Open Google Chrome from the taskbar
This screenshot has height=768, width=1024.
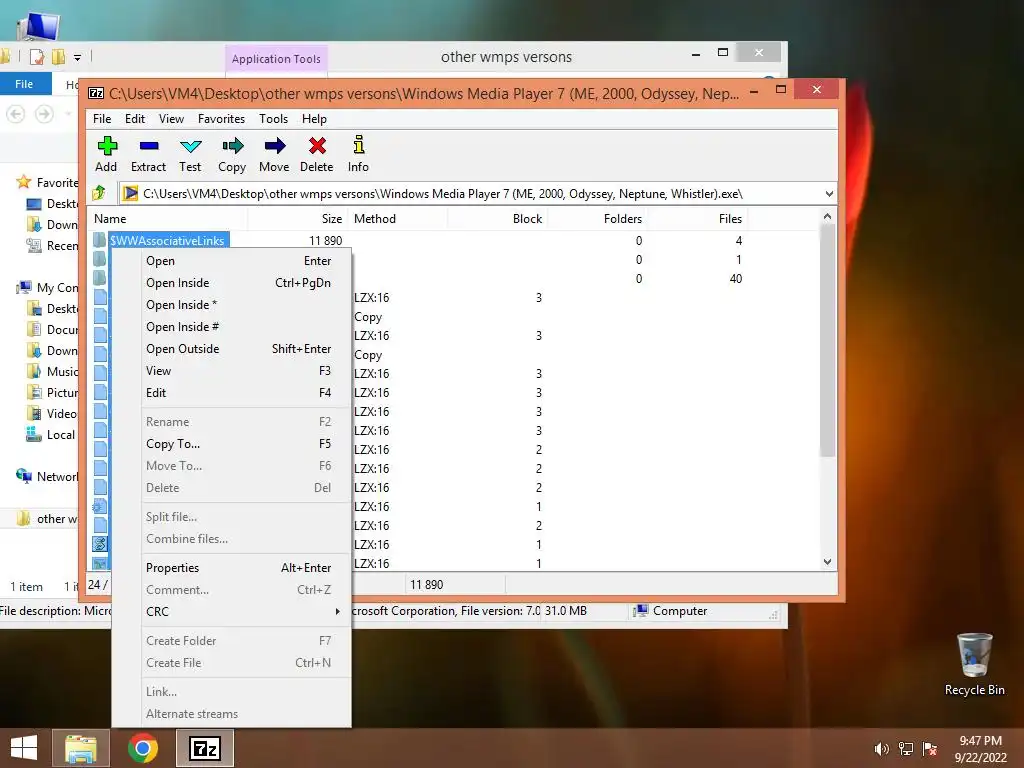click(x=143, y=748)
